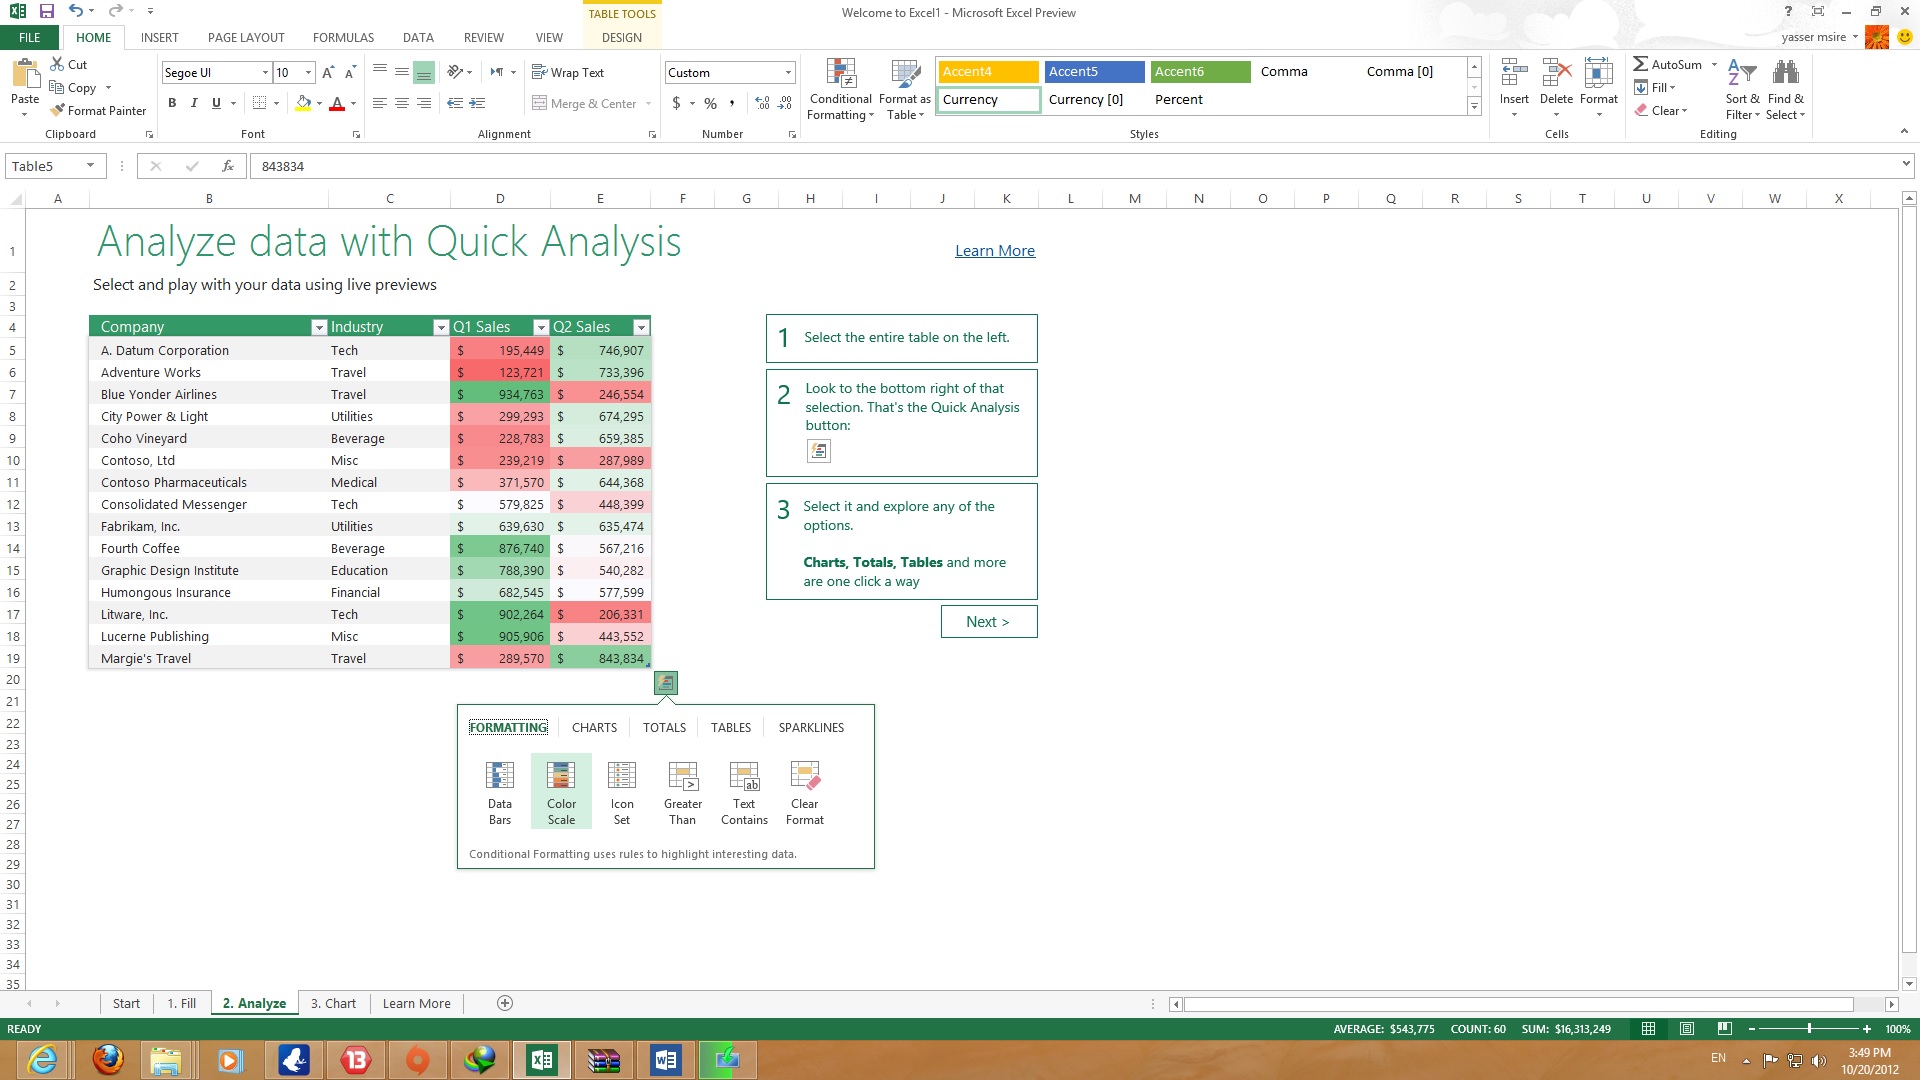The height and width of the screenshot is (1080, 1920).
Task: Undo the last action
Action: [x=75, y=11]
